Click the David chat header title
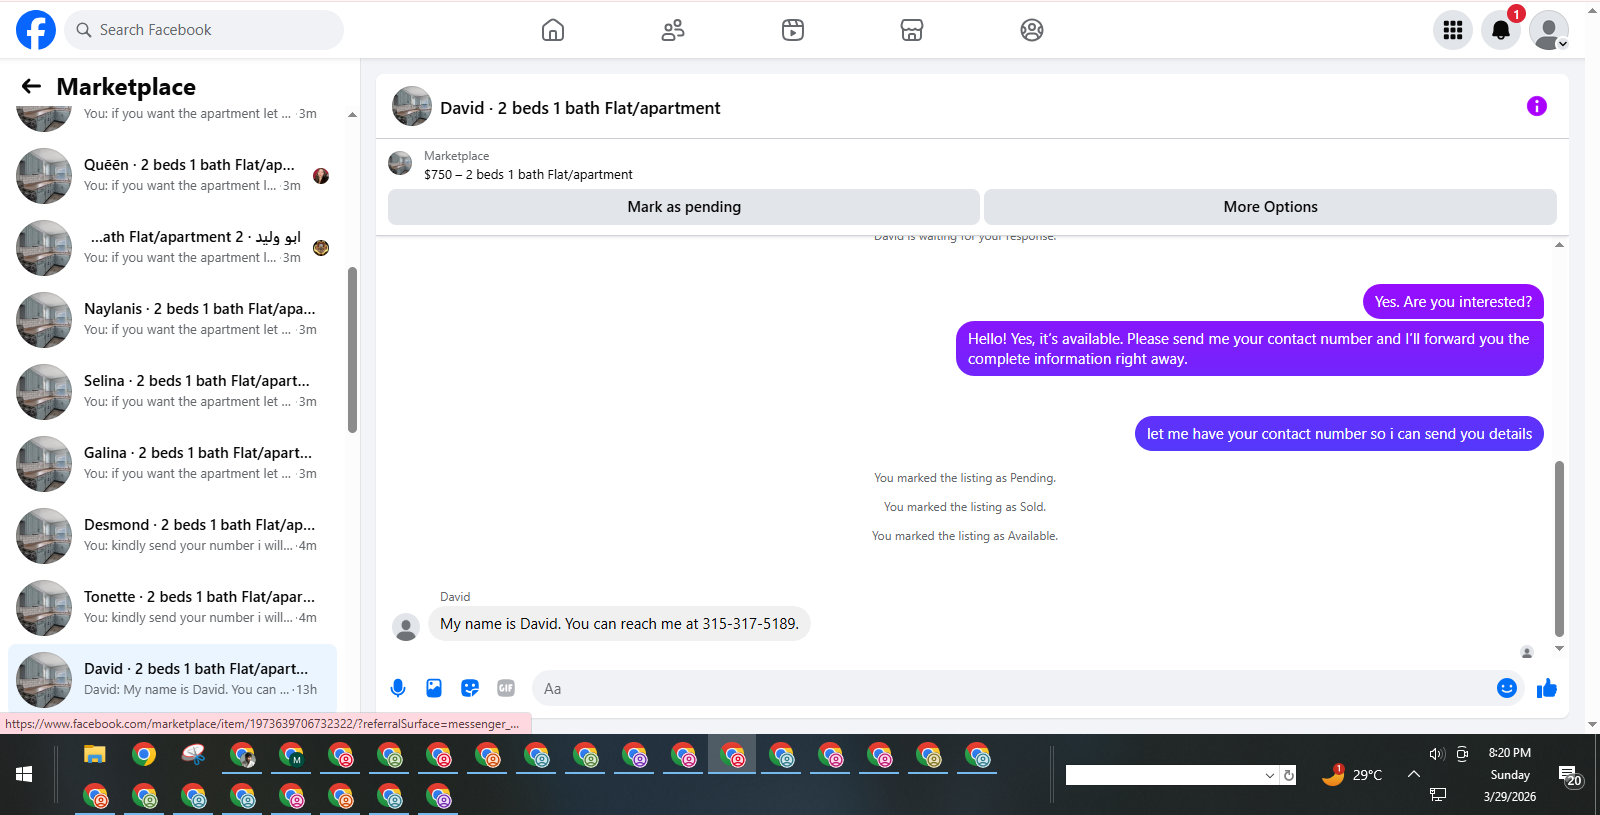 pos(580,108)
